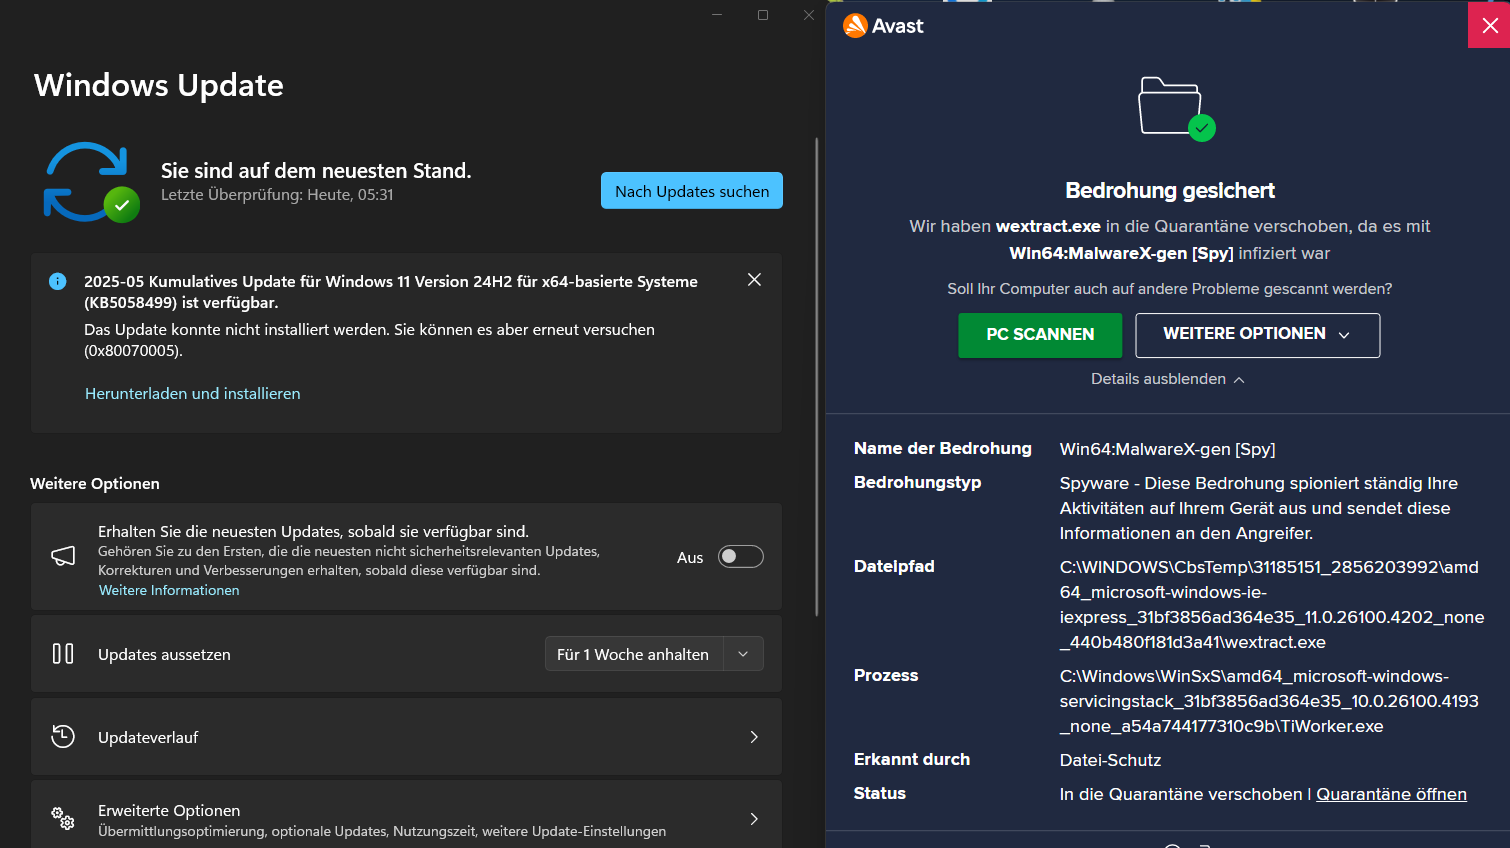Expand the WEITERE OPTIONEN dropdown in Avast
Viewport: 1510px width, 848px height.
pos(1258,335)
